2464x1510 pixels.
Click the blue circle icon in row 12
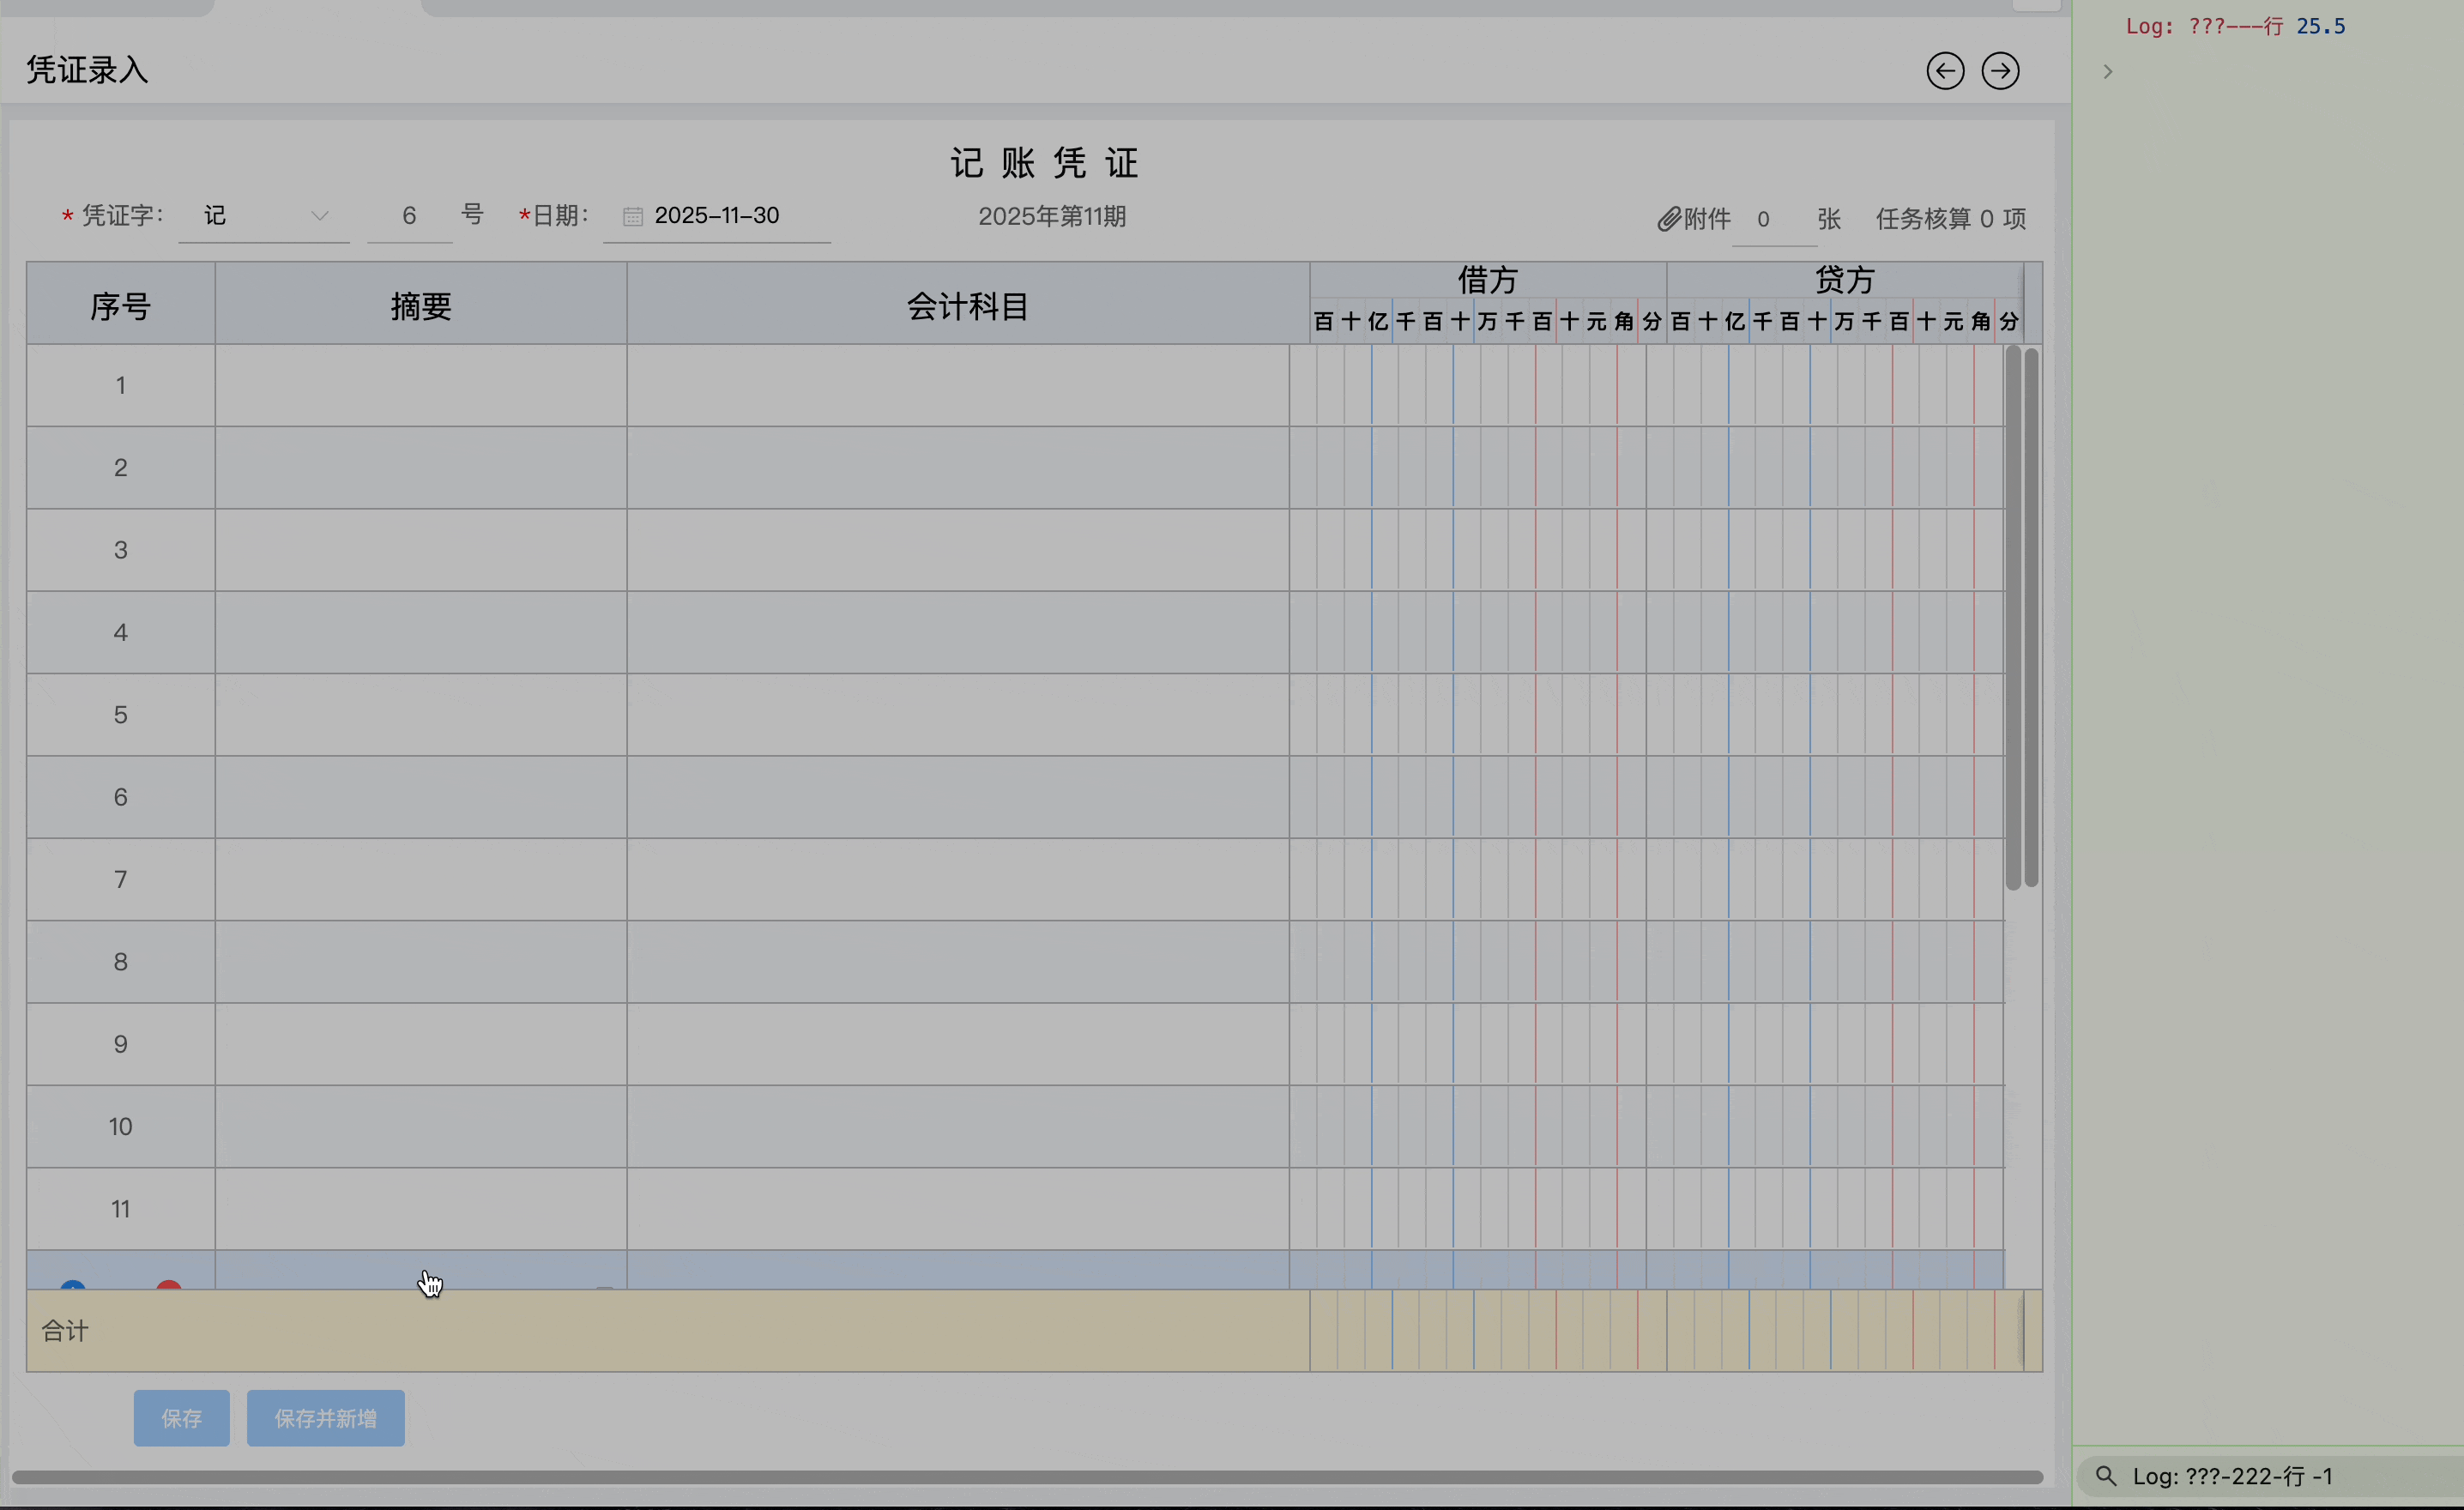pyautogui.click(x=72, y=1284)
